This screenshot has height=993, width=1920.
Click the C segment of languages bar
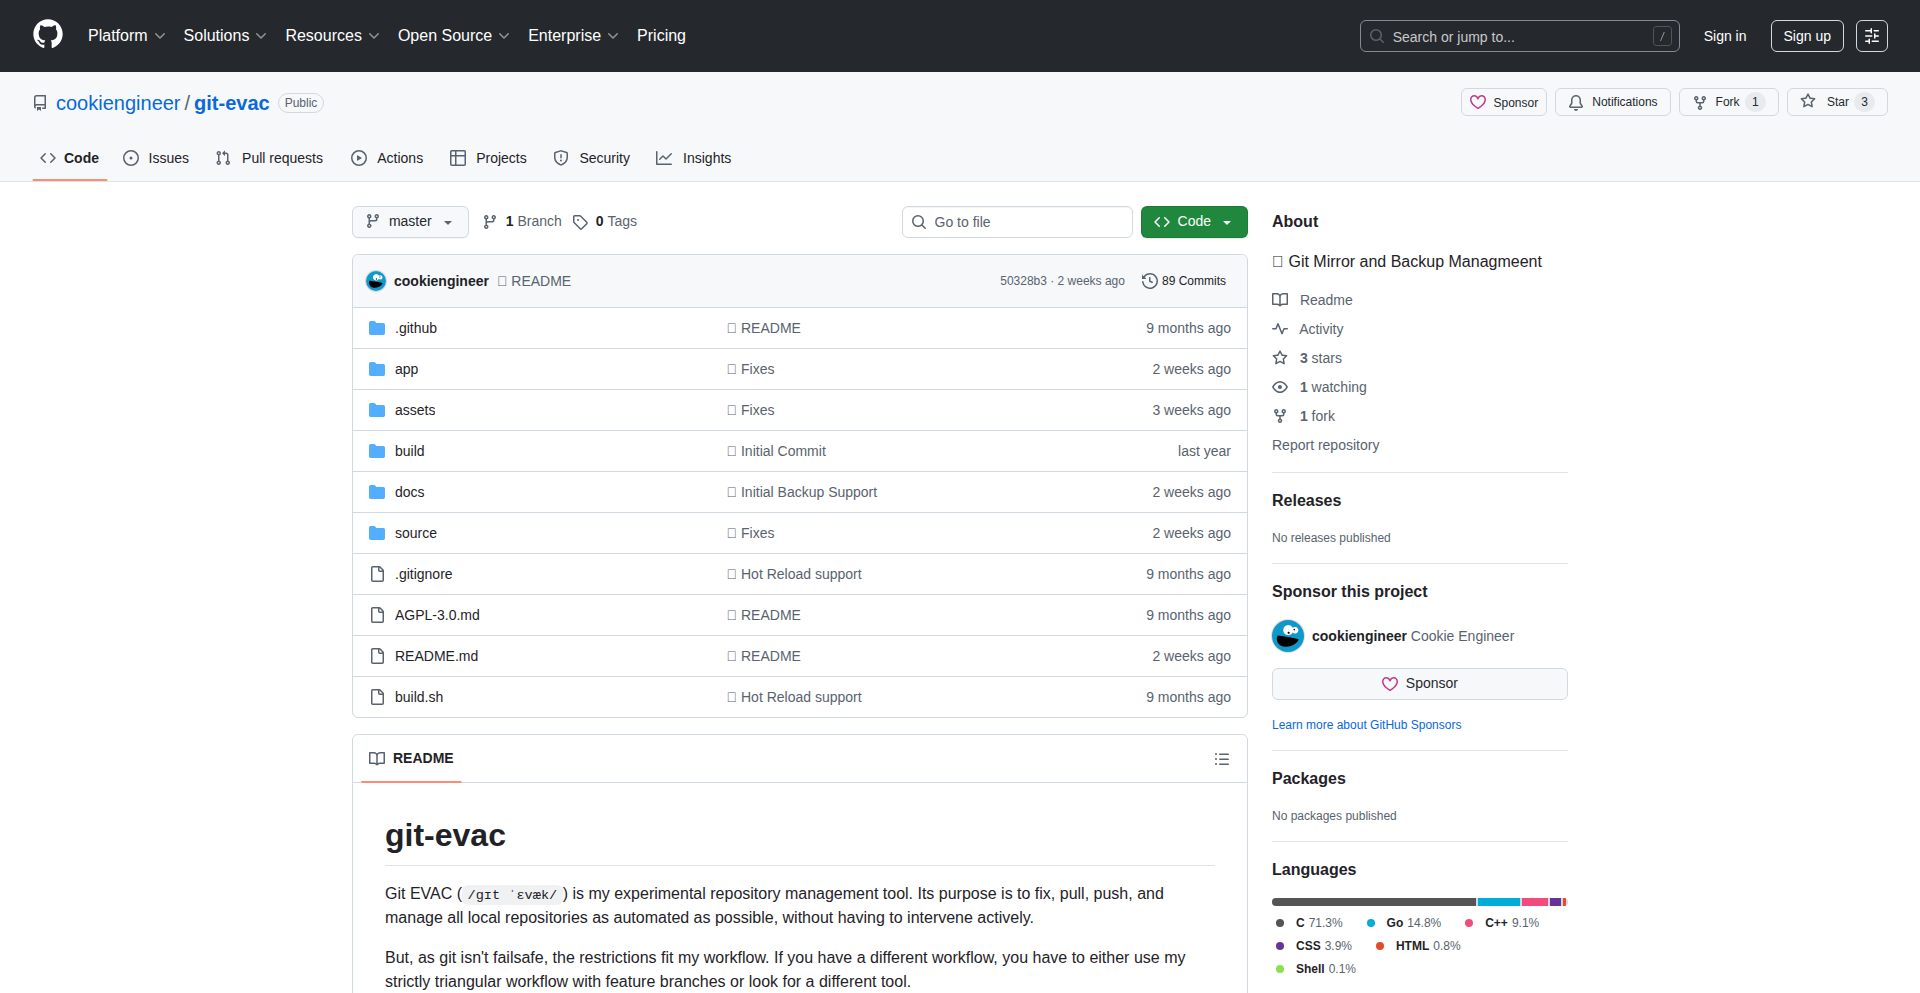point(1372,902)
